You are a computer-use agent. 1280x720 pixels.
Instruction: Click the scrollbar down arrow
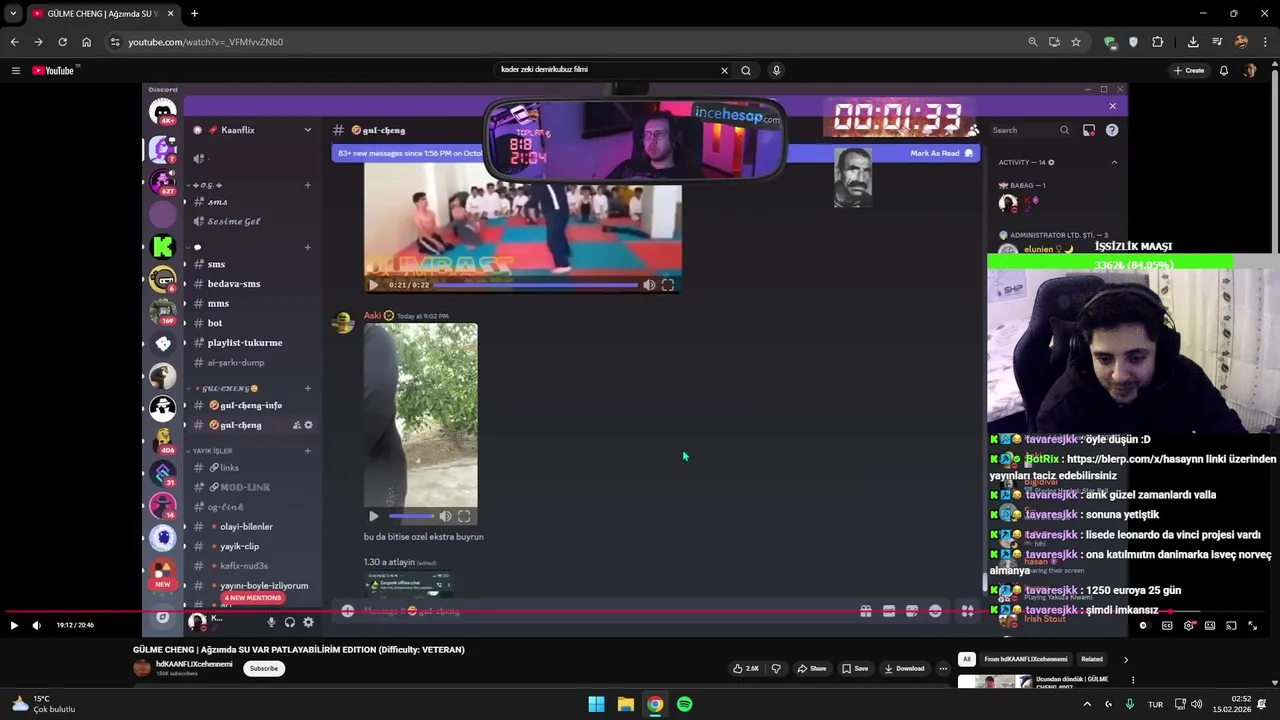(x=1275, y=683)
